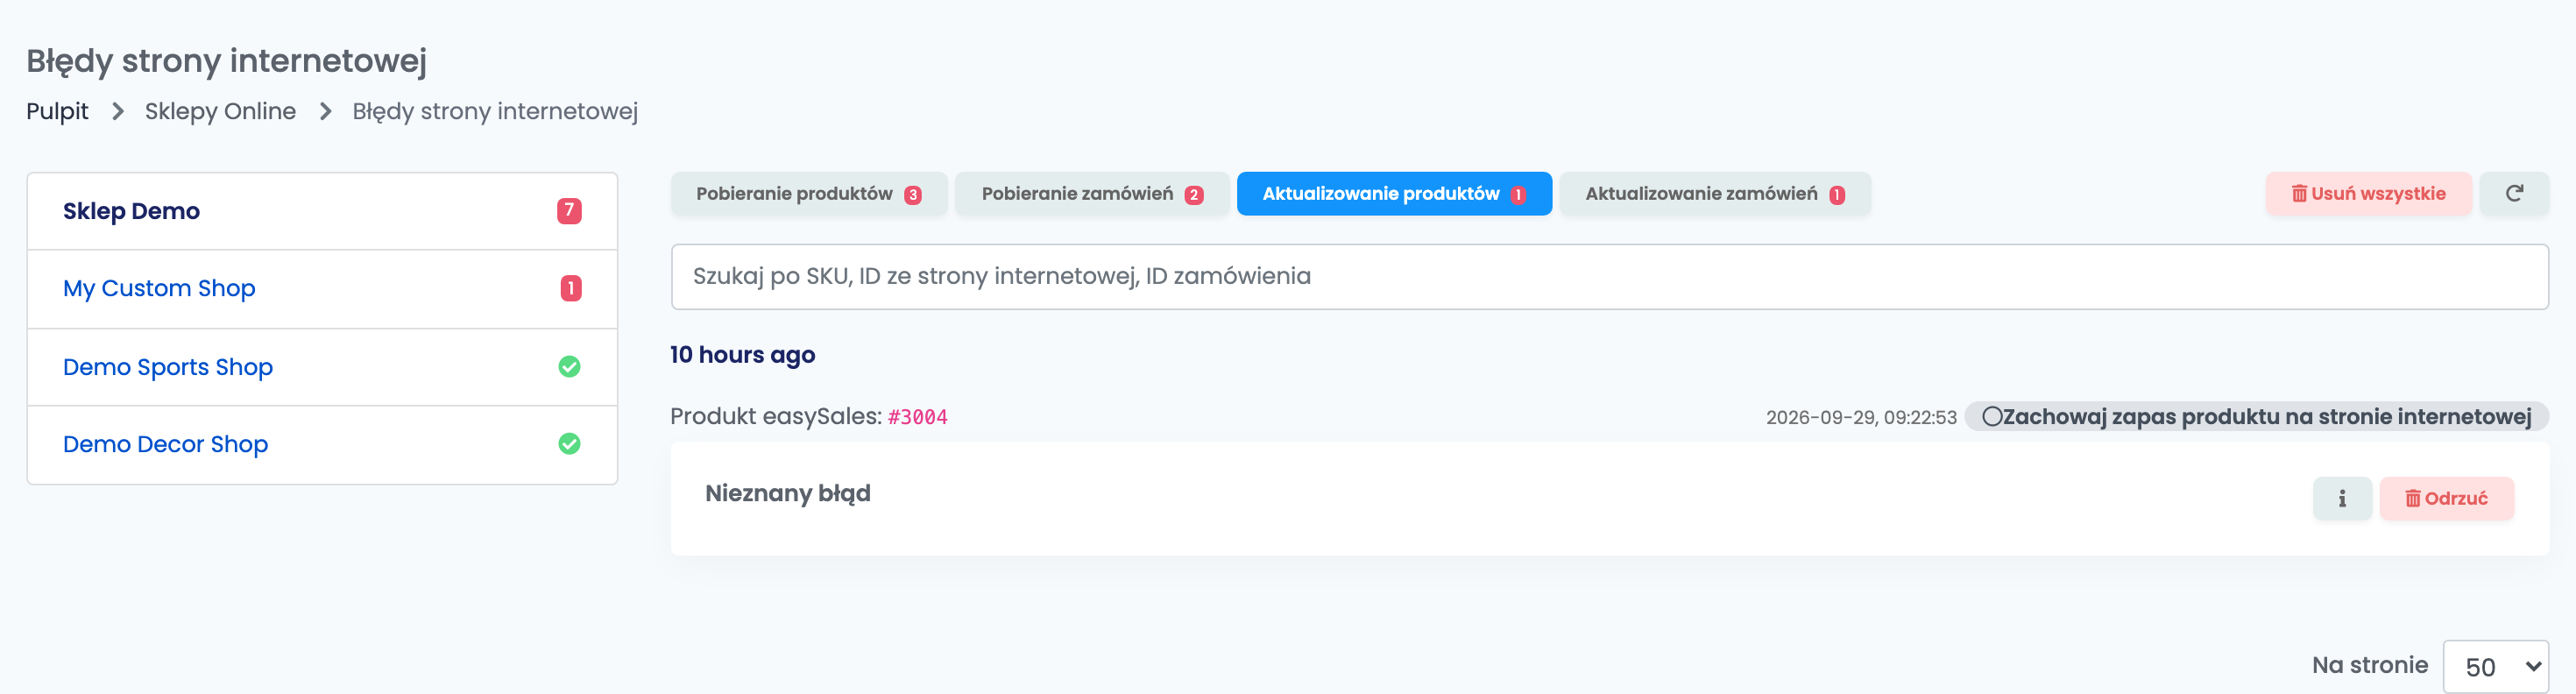2576x694 pixels.
Task: Select Sklep Demo in the shop list
Action: pyautogui.click(x=322, y=211)
